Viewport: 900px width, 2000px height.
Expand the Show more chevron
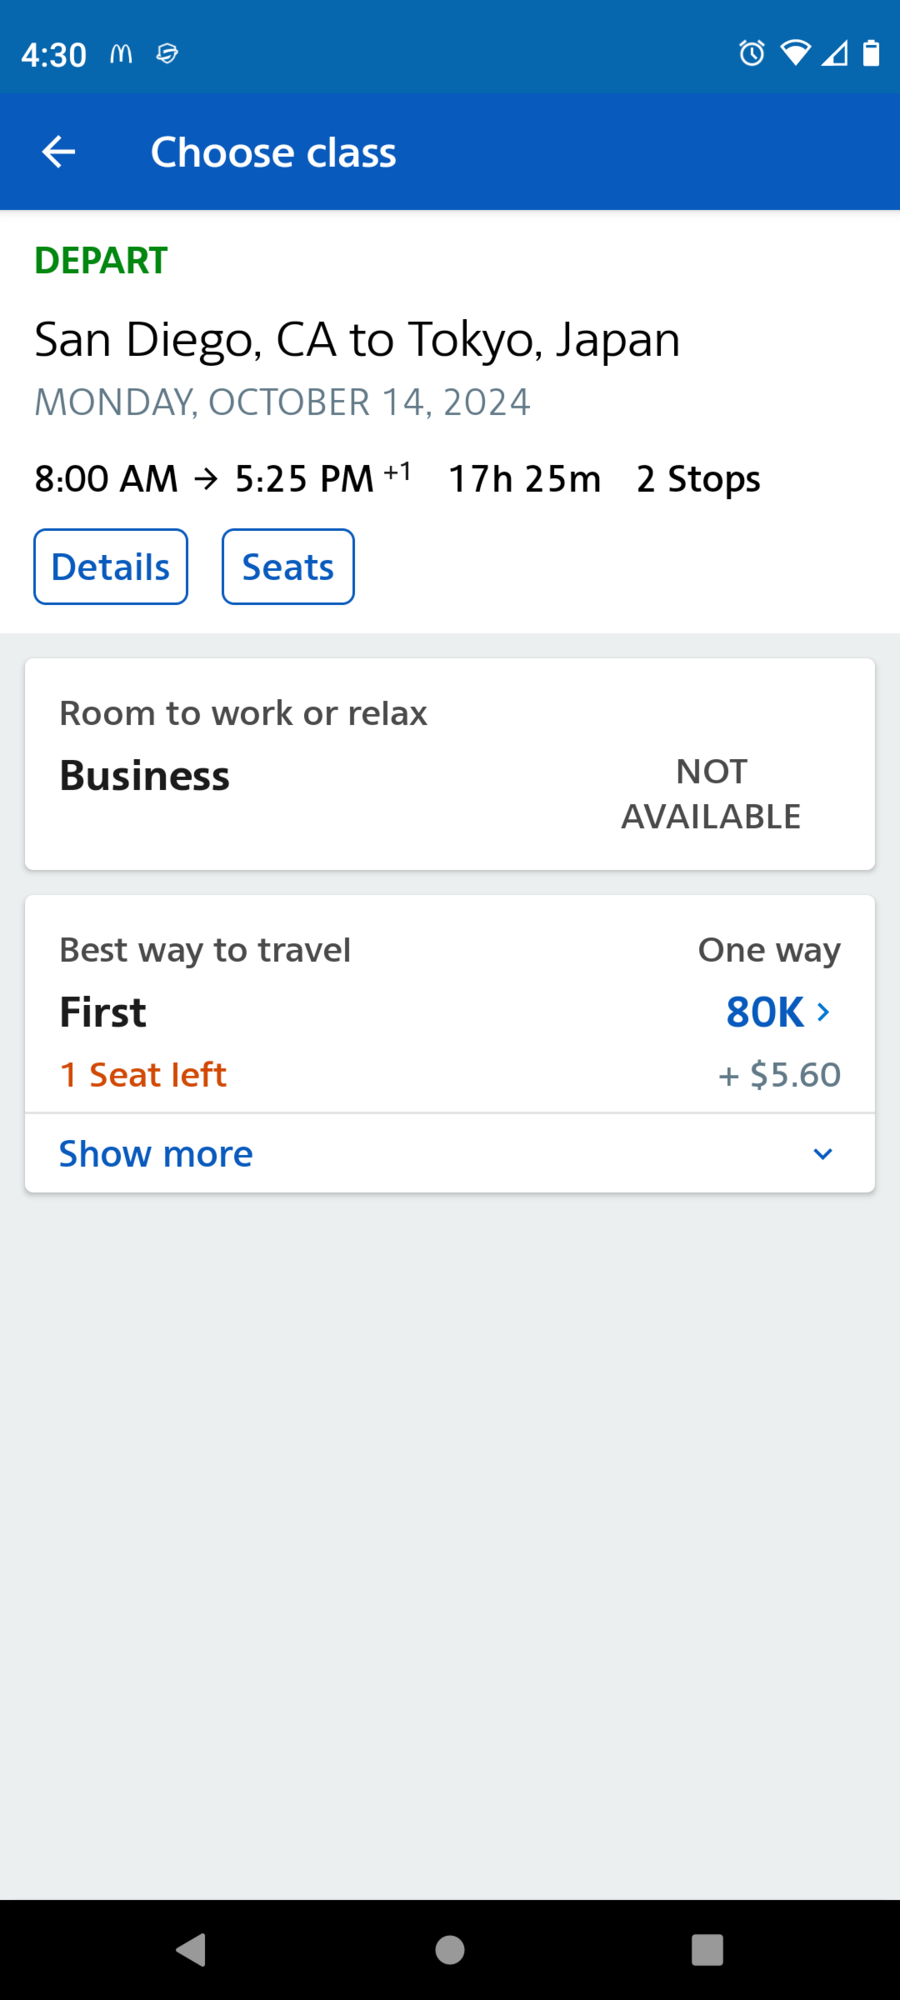point(823,1154)
